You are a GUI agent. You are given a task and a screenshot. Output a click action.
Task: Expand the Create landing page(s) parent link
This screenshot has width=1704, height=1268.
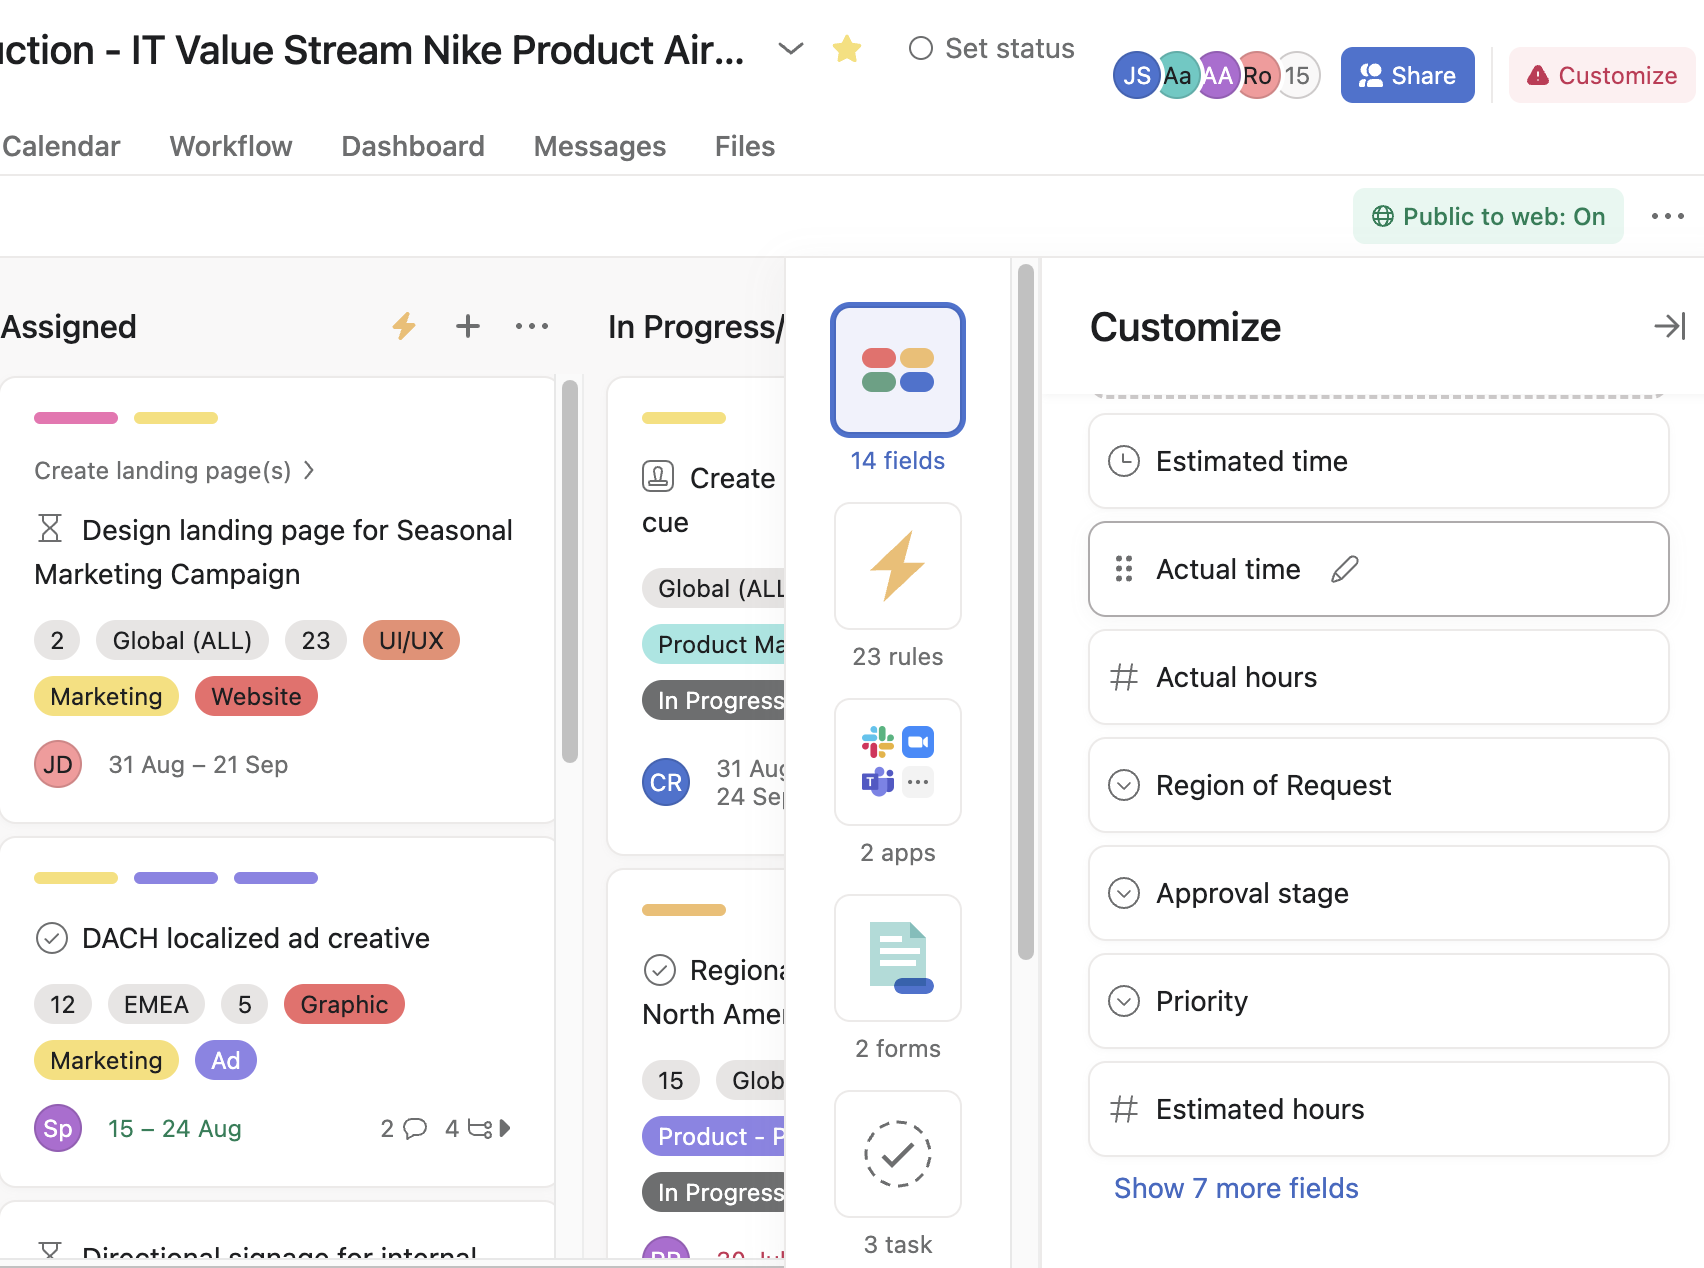175,470
